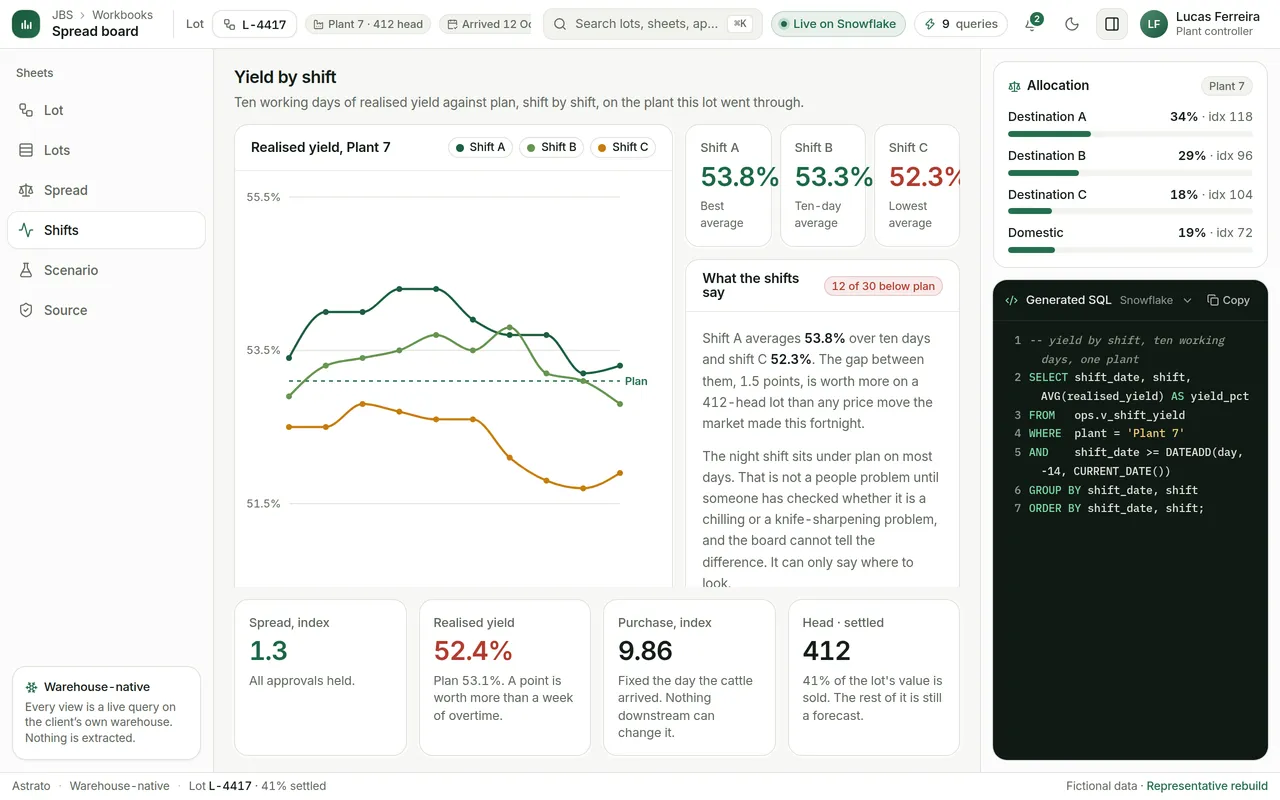
Task: Toggle Shift C series in legend
Action: 622,147
